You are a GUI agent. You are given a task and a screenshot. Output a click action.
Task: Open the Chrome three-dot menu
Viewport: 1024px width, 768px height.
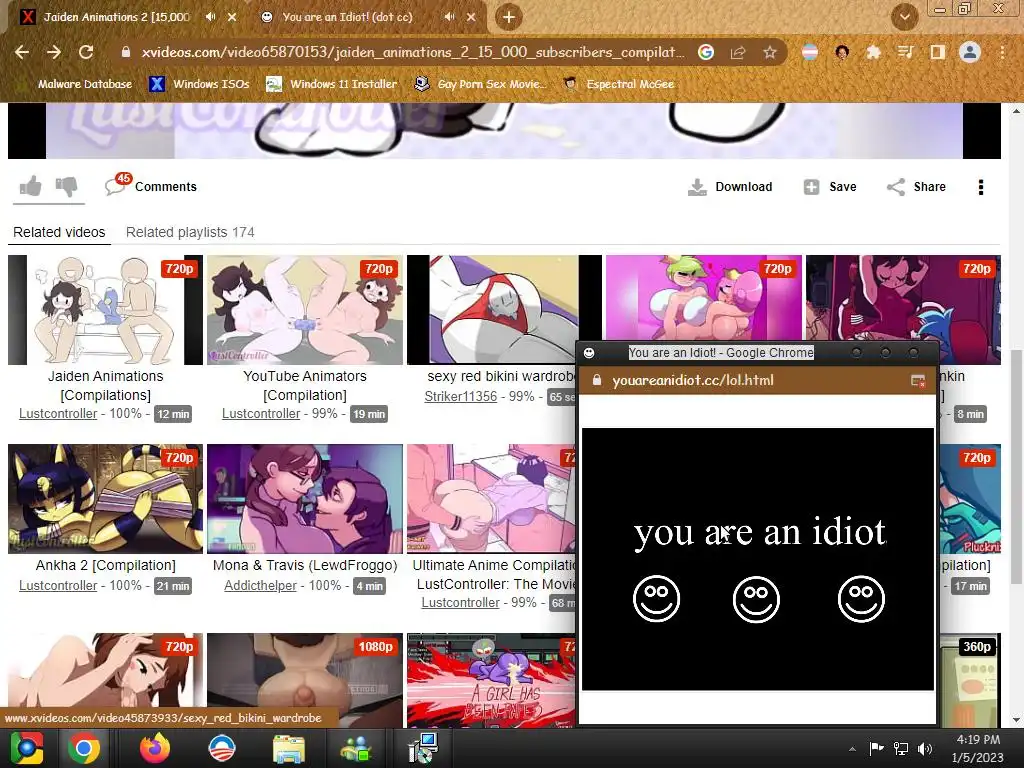pyautogui.click(x=1002, y=52)
